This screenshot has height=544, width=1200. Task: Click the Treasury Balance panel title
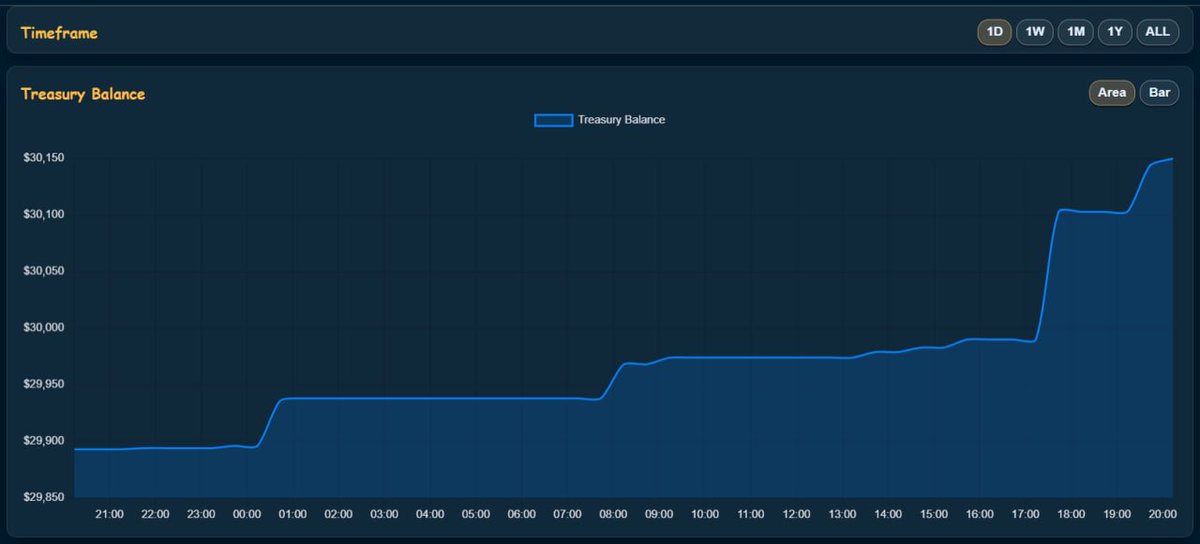tap(83, 94)
